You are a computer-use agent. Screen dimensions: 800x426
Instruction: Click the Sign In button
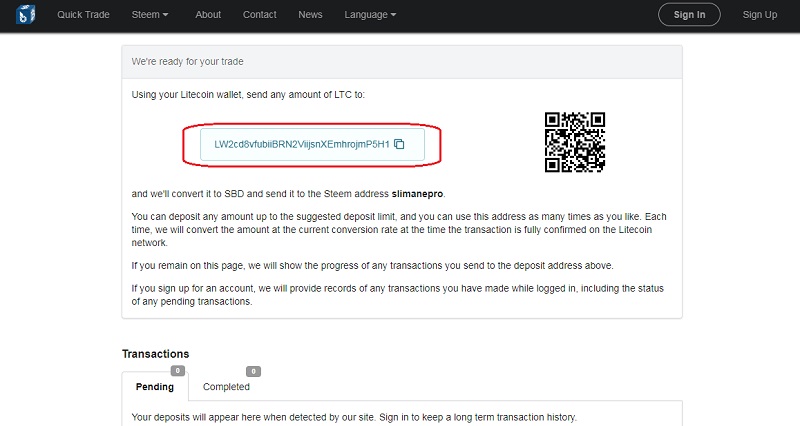point(689,15)
